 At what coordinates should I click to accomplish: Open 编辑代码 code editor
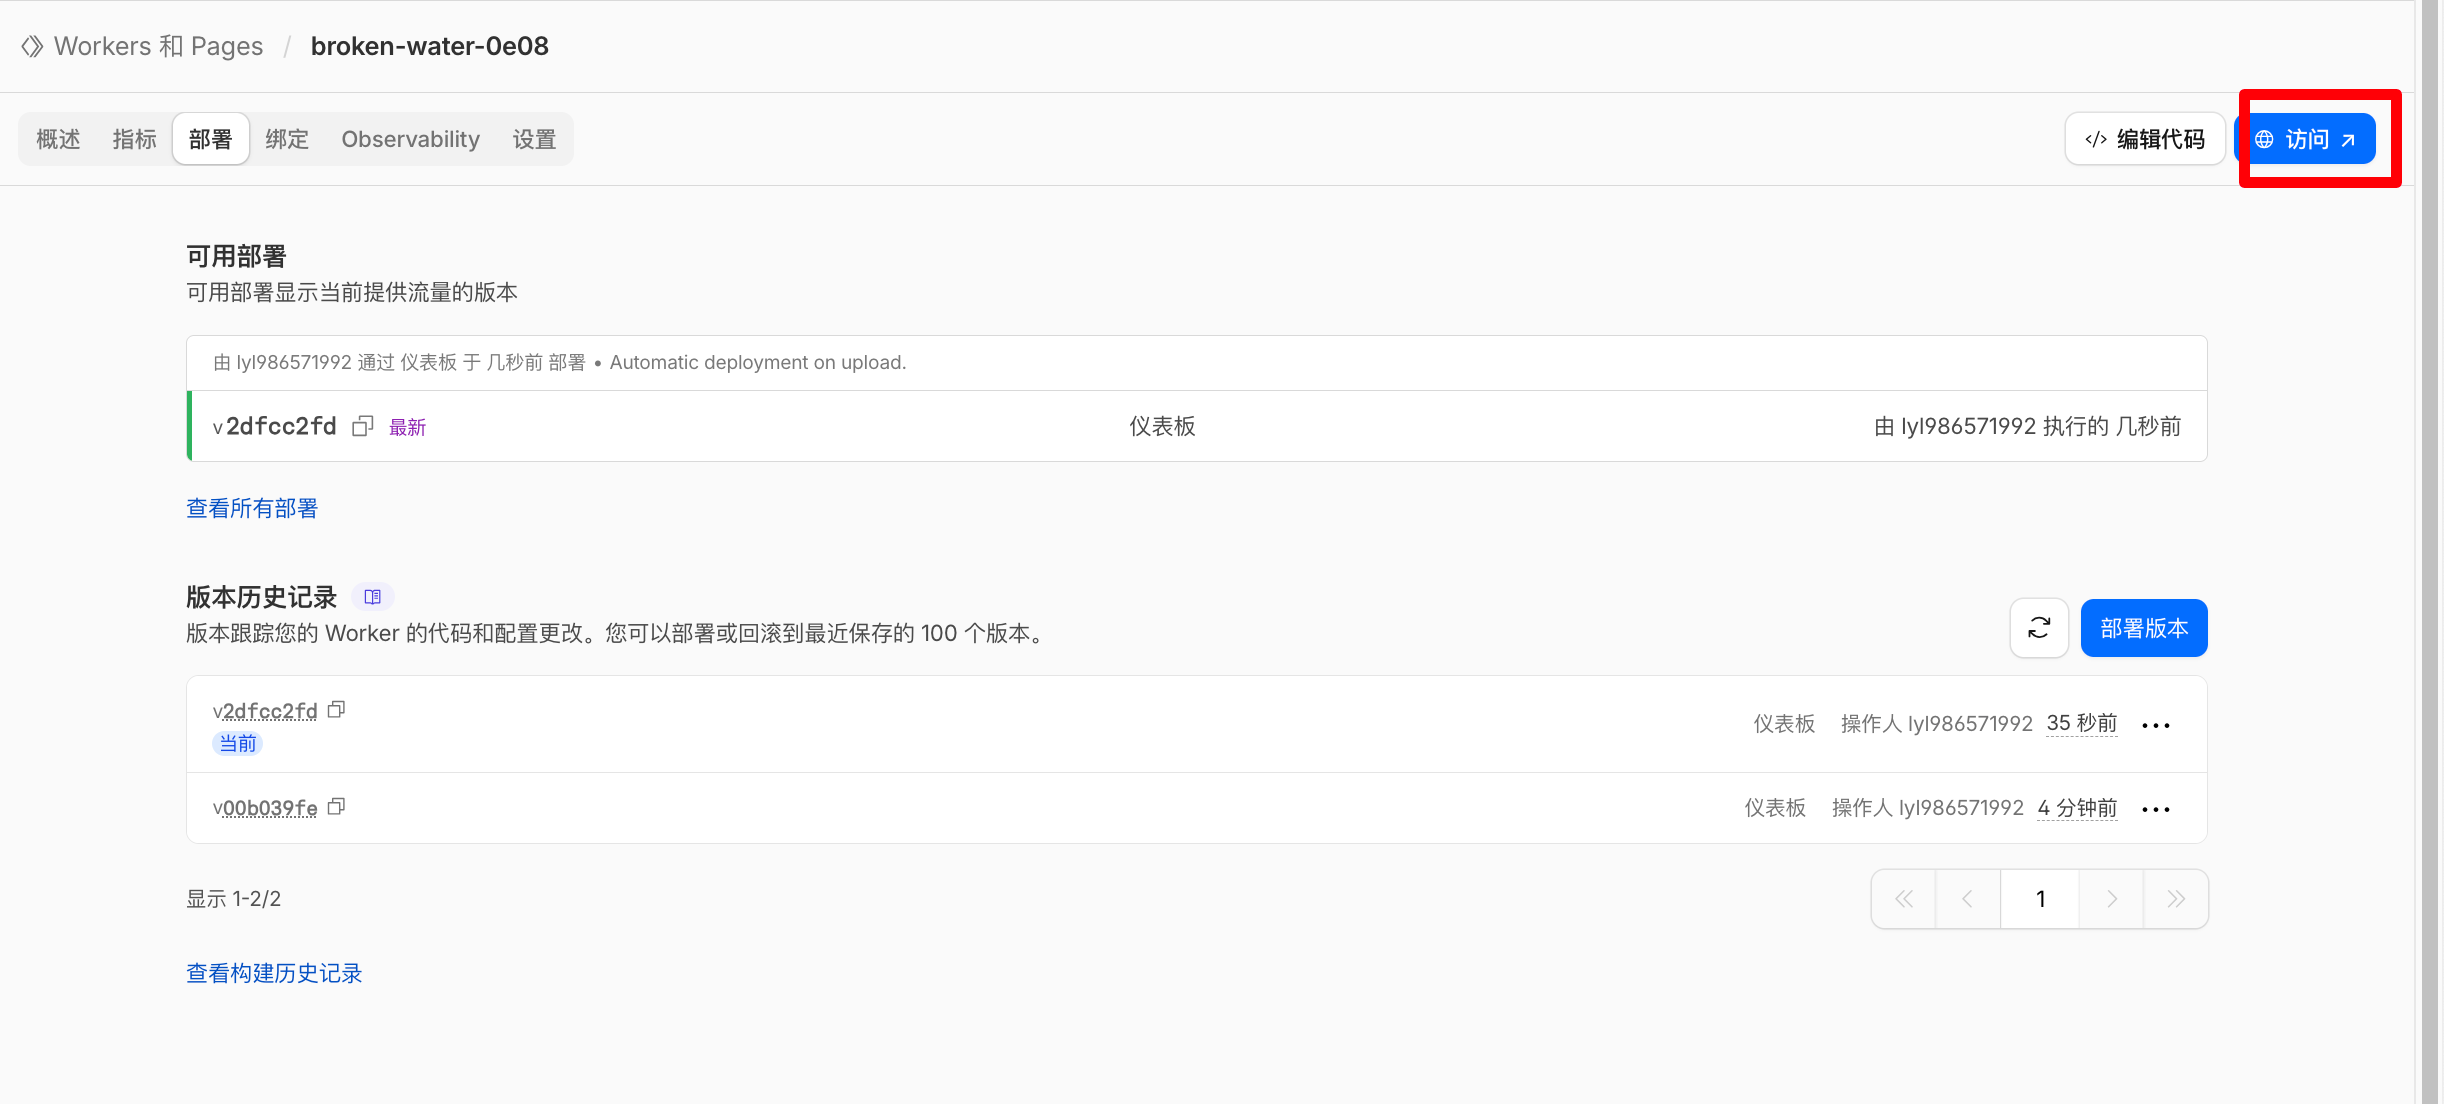tap(2145, 139)
